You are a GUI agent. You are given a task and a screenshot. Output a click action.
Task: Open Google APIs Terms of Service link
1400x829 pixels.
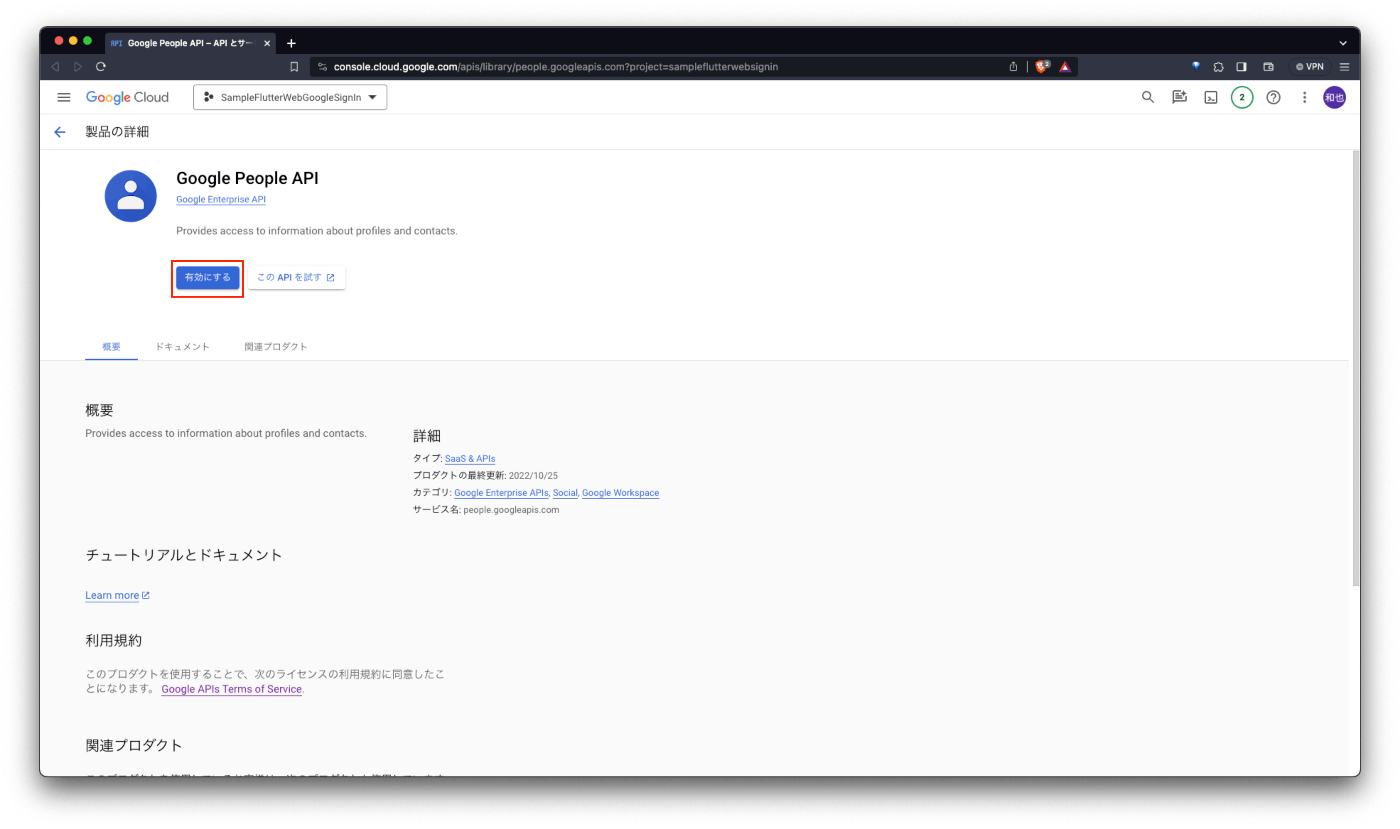(x=231, y=689)
